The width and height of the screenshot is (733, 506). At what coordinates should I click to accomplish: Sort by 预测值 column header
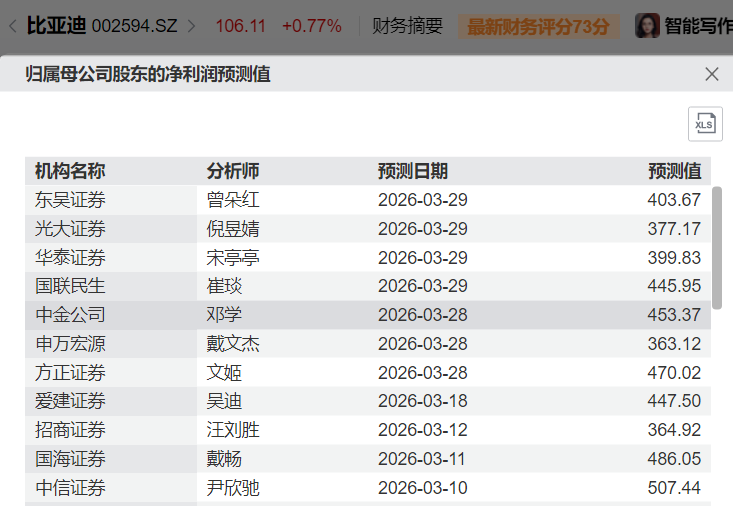coord(674,171)
